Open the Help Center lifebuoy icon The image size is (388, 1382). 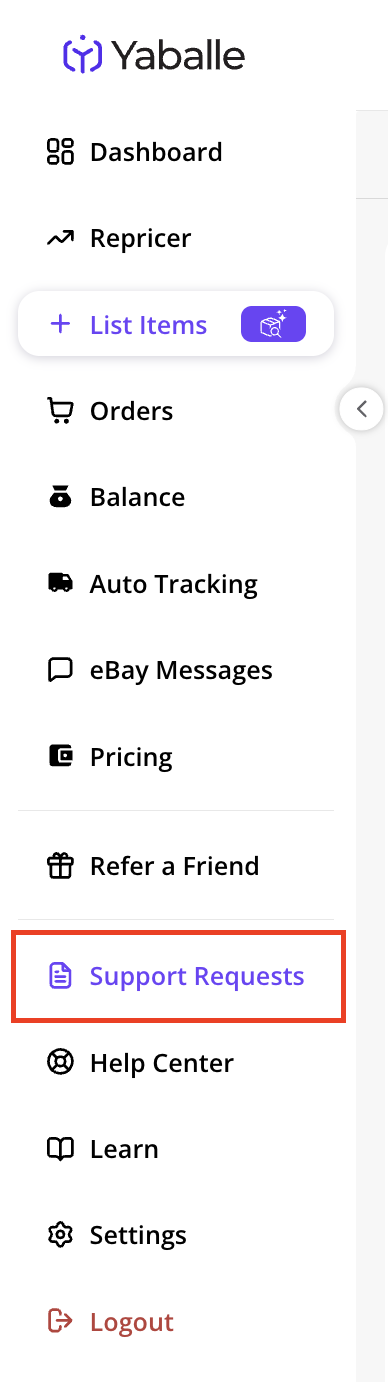click(61, 1062)
